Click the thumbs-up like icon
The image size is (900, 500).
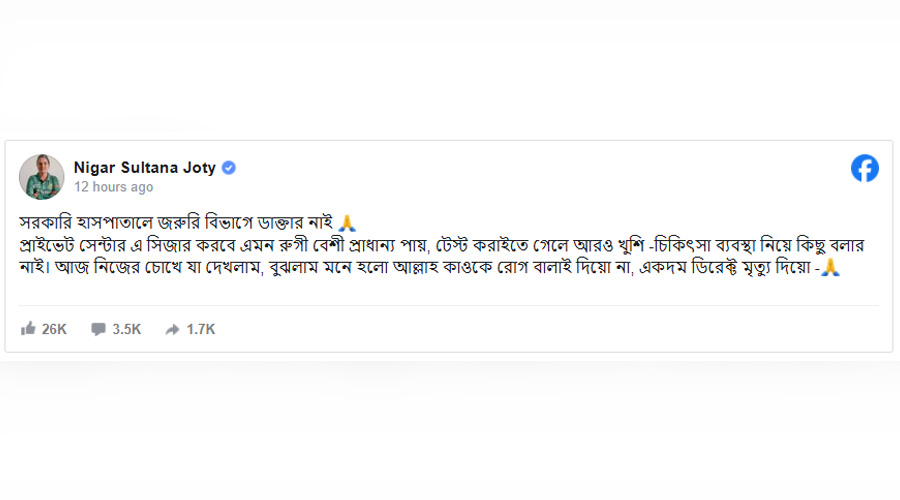[28, 328]
